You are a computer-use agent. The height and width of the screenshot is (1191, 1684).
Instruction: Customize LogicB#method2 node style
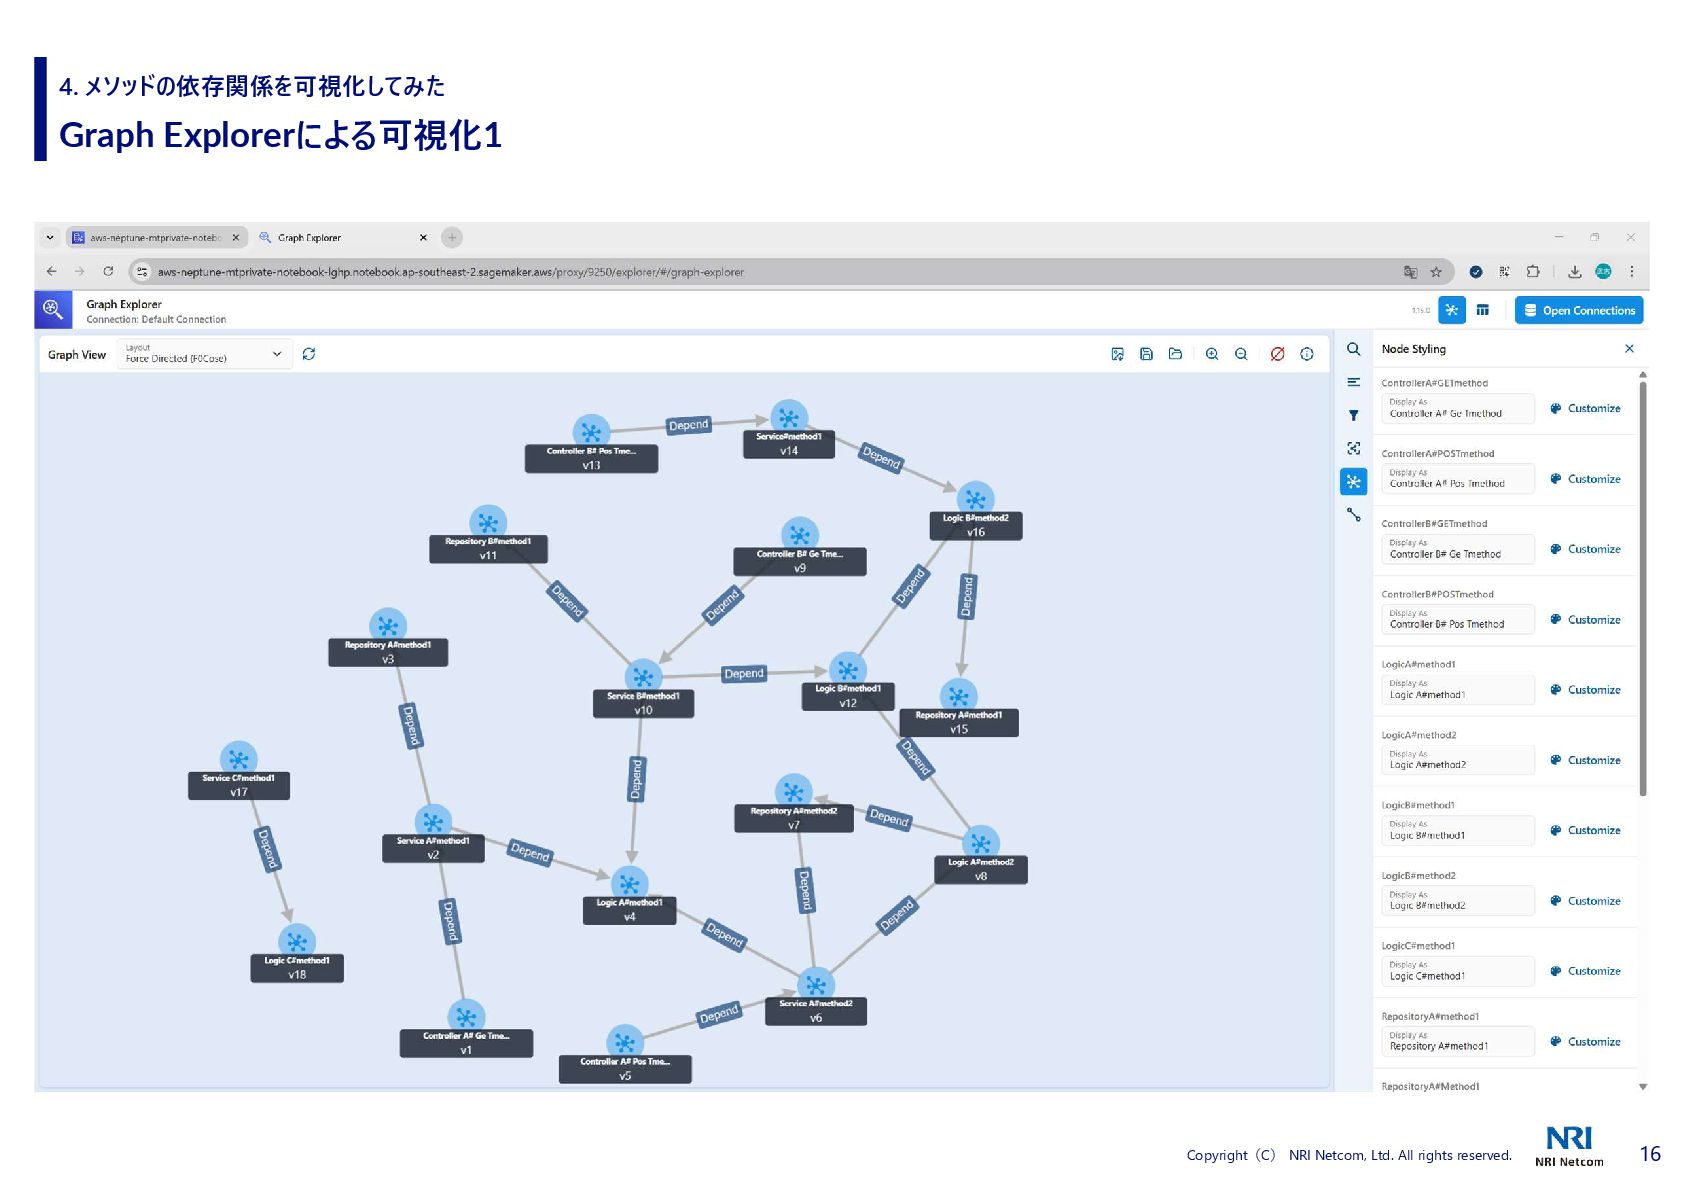[x=1585, y=901]
